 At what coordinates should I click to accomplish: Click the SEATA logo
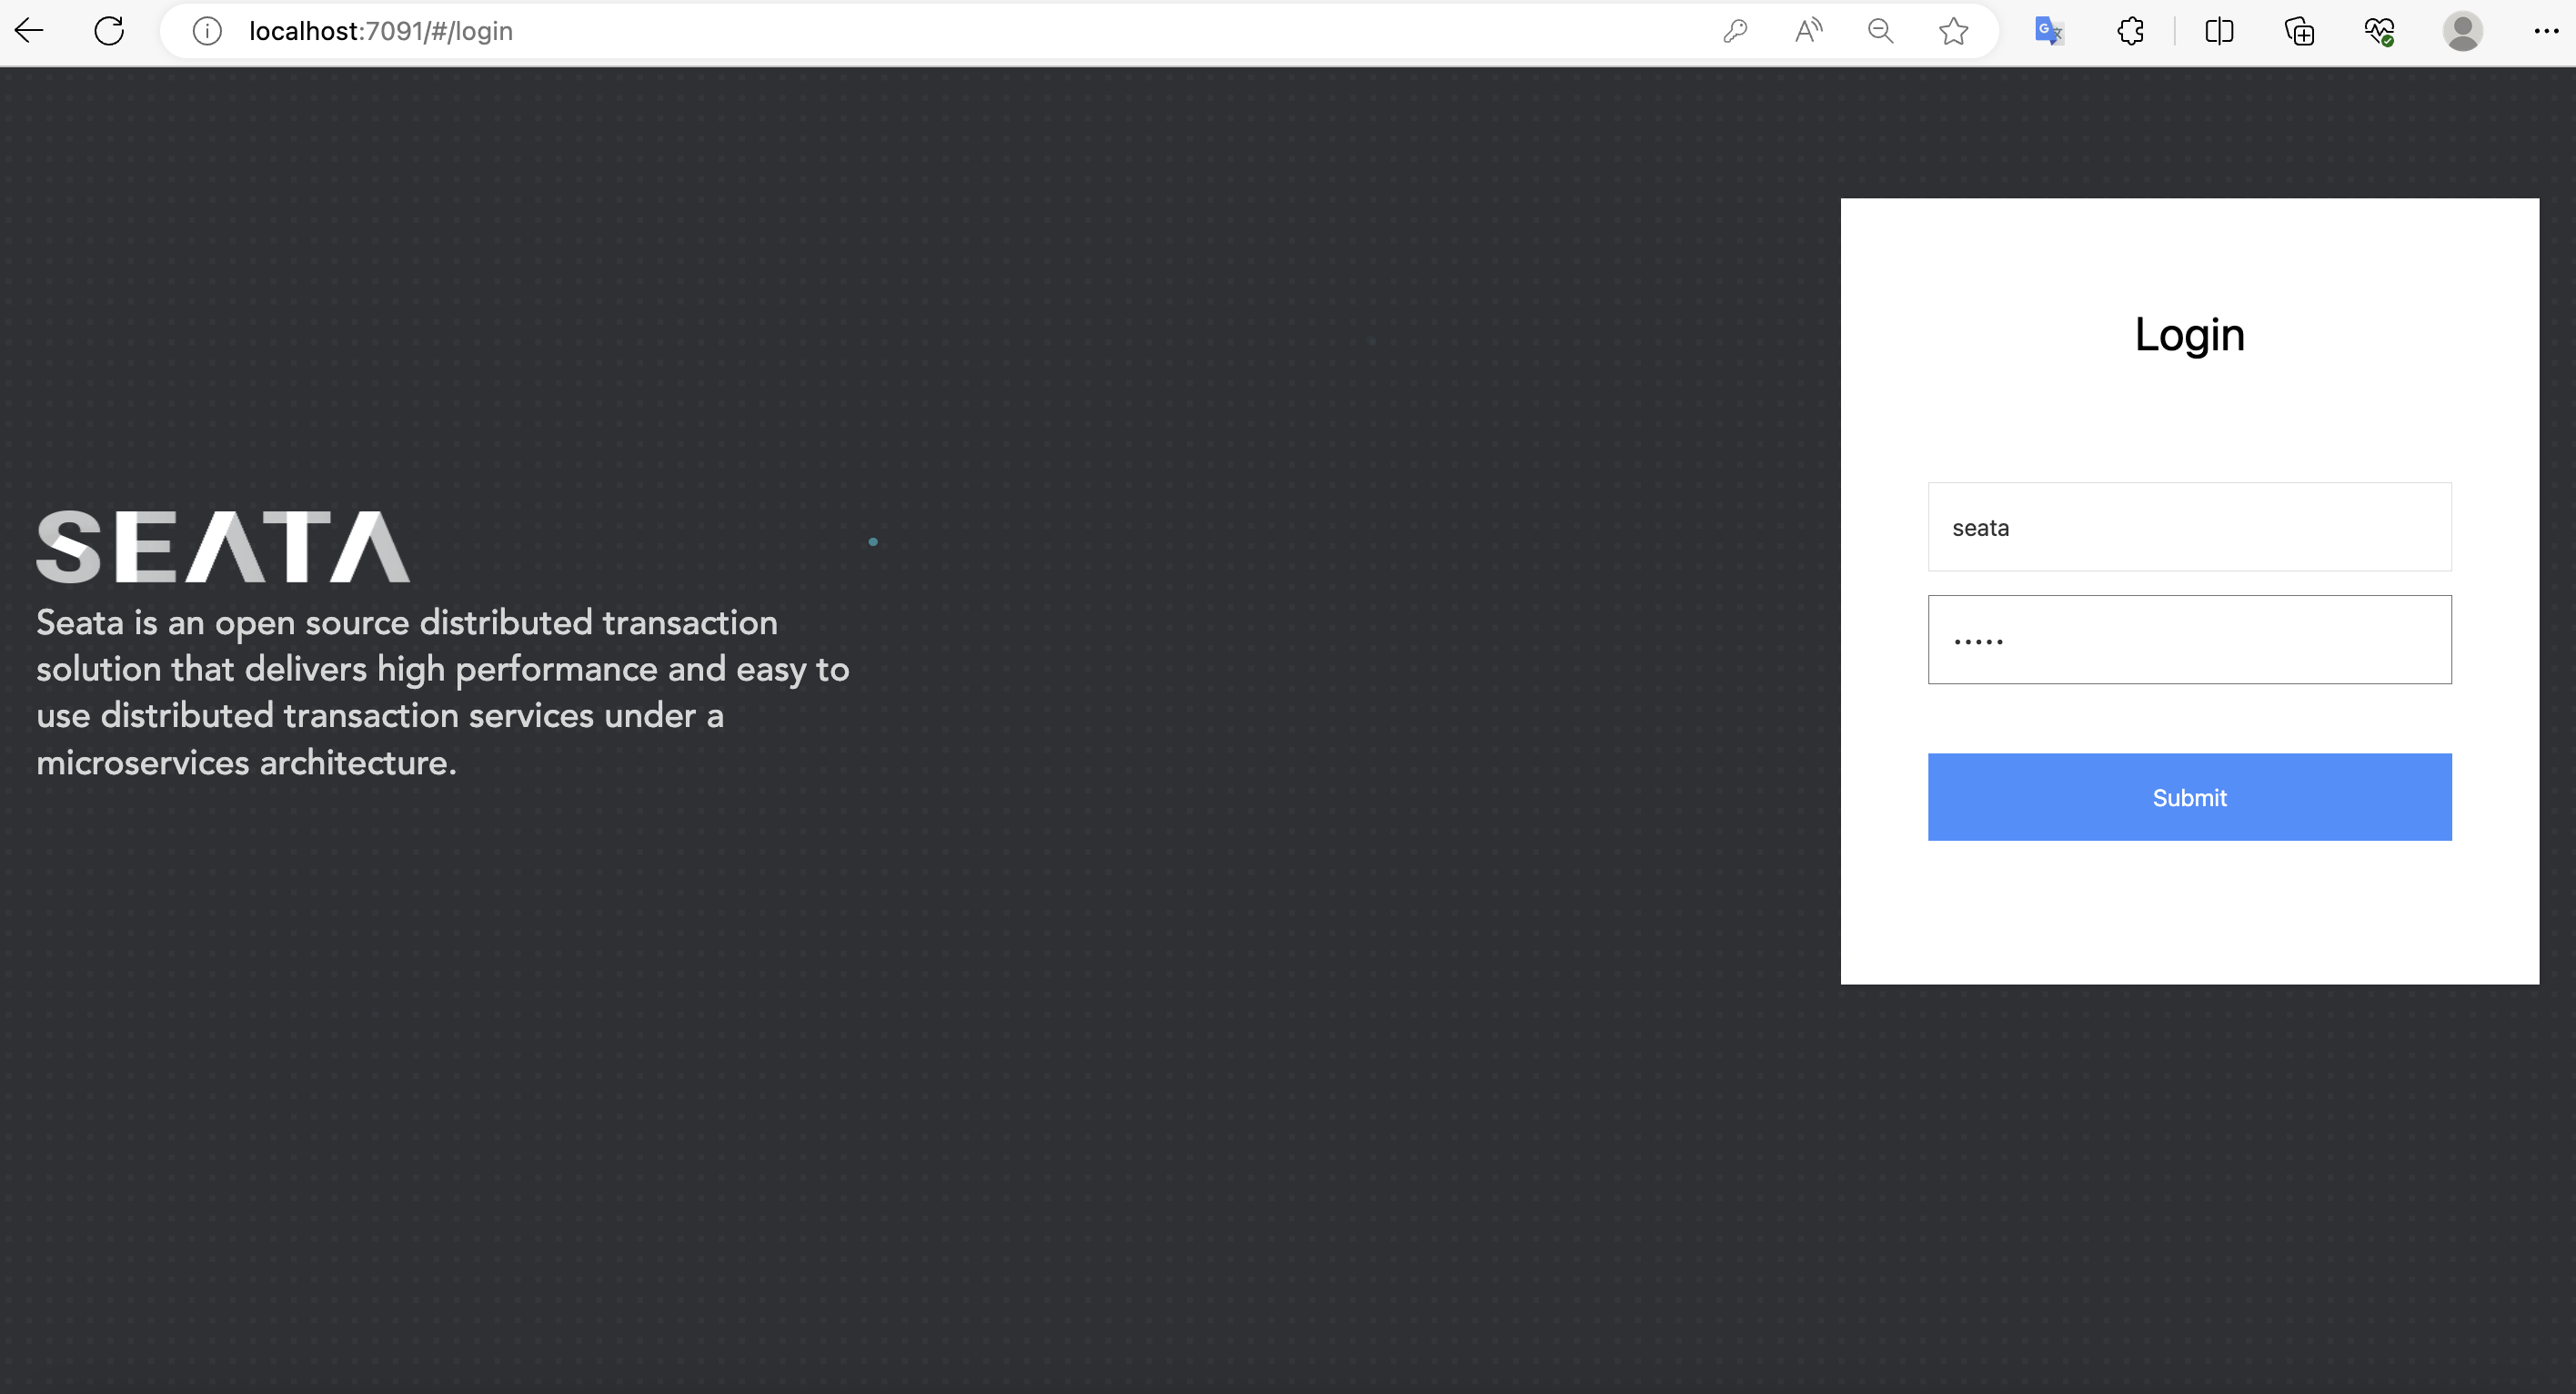click(223, 547)
